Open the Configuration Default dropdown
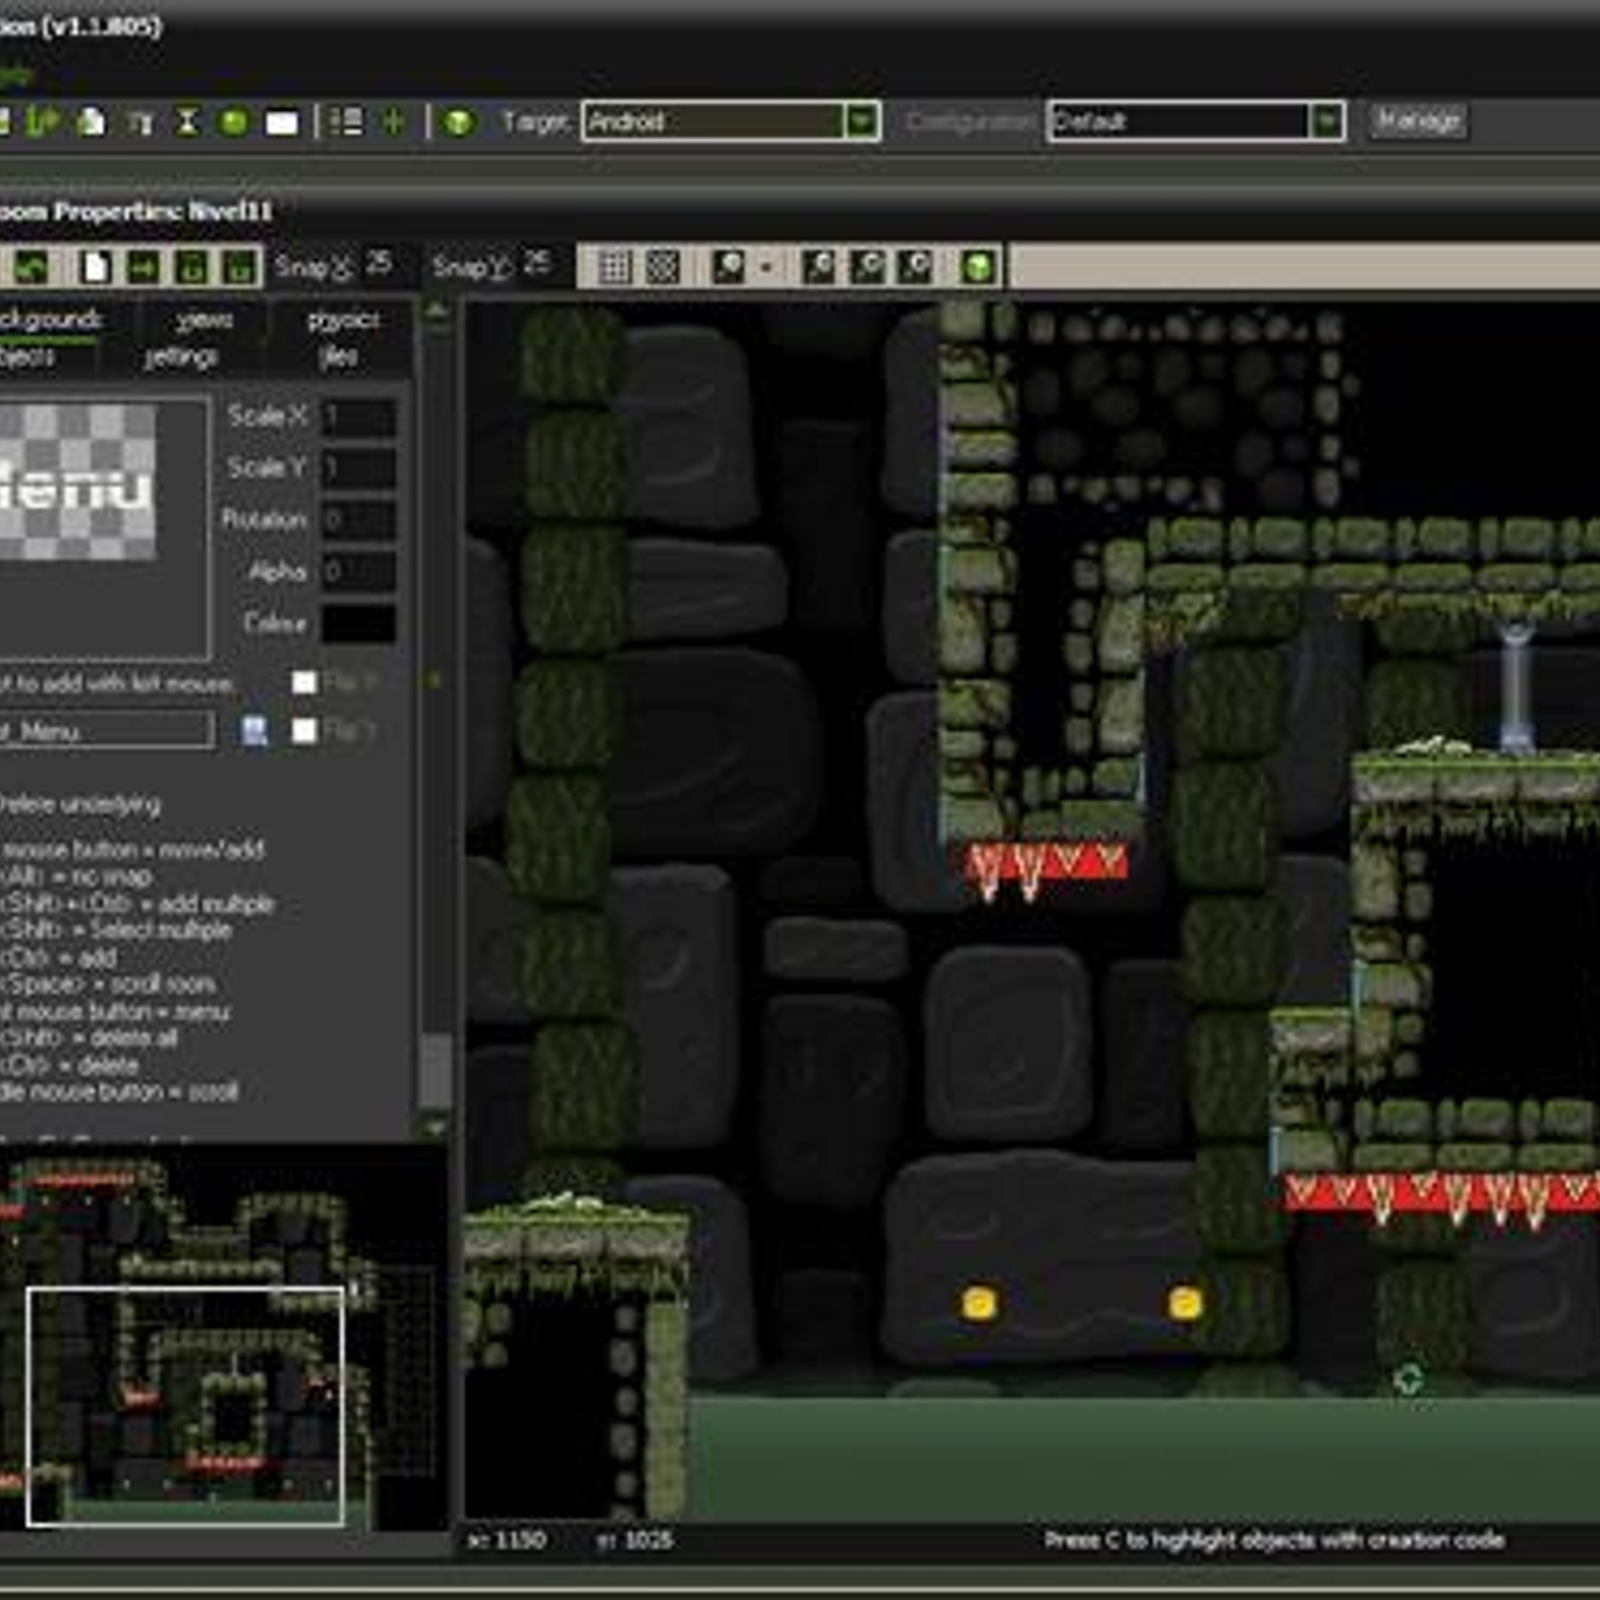 pos(1325,122)
